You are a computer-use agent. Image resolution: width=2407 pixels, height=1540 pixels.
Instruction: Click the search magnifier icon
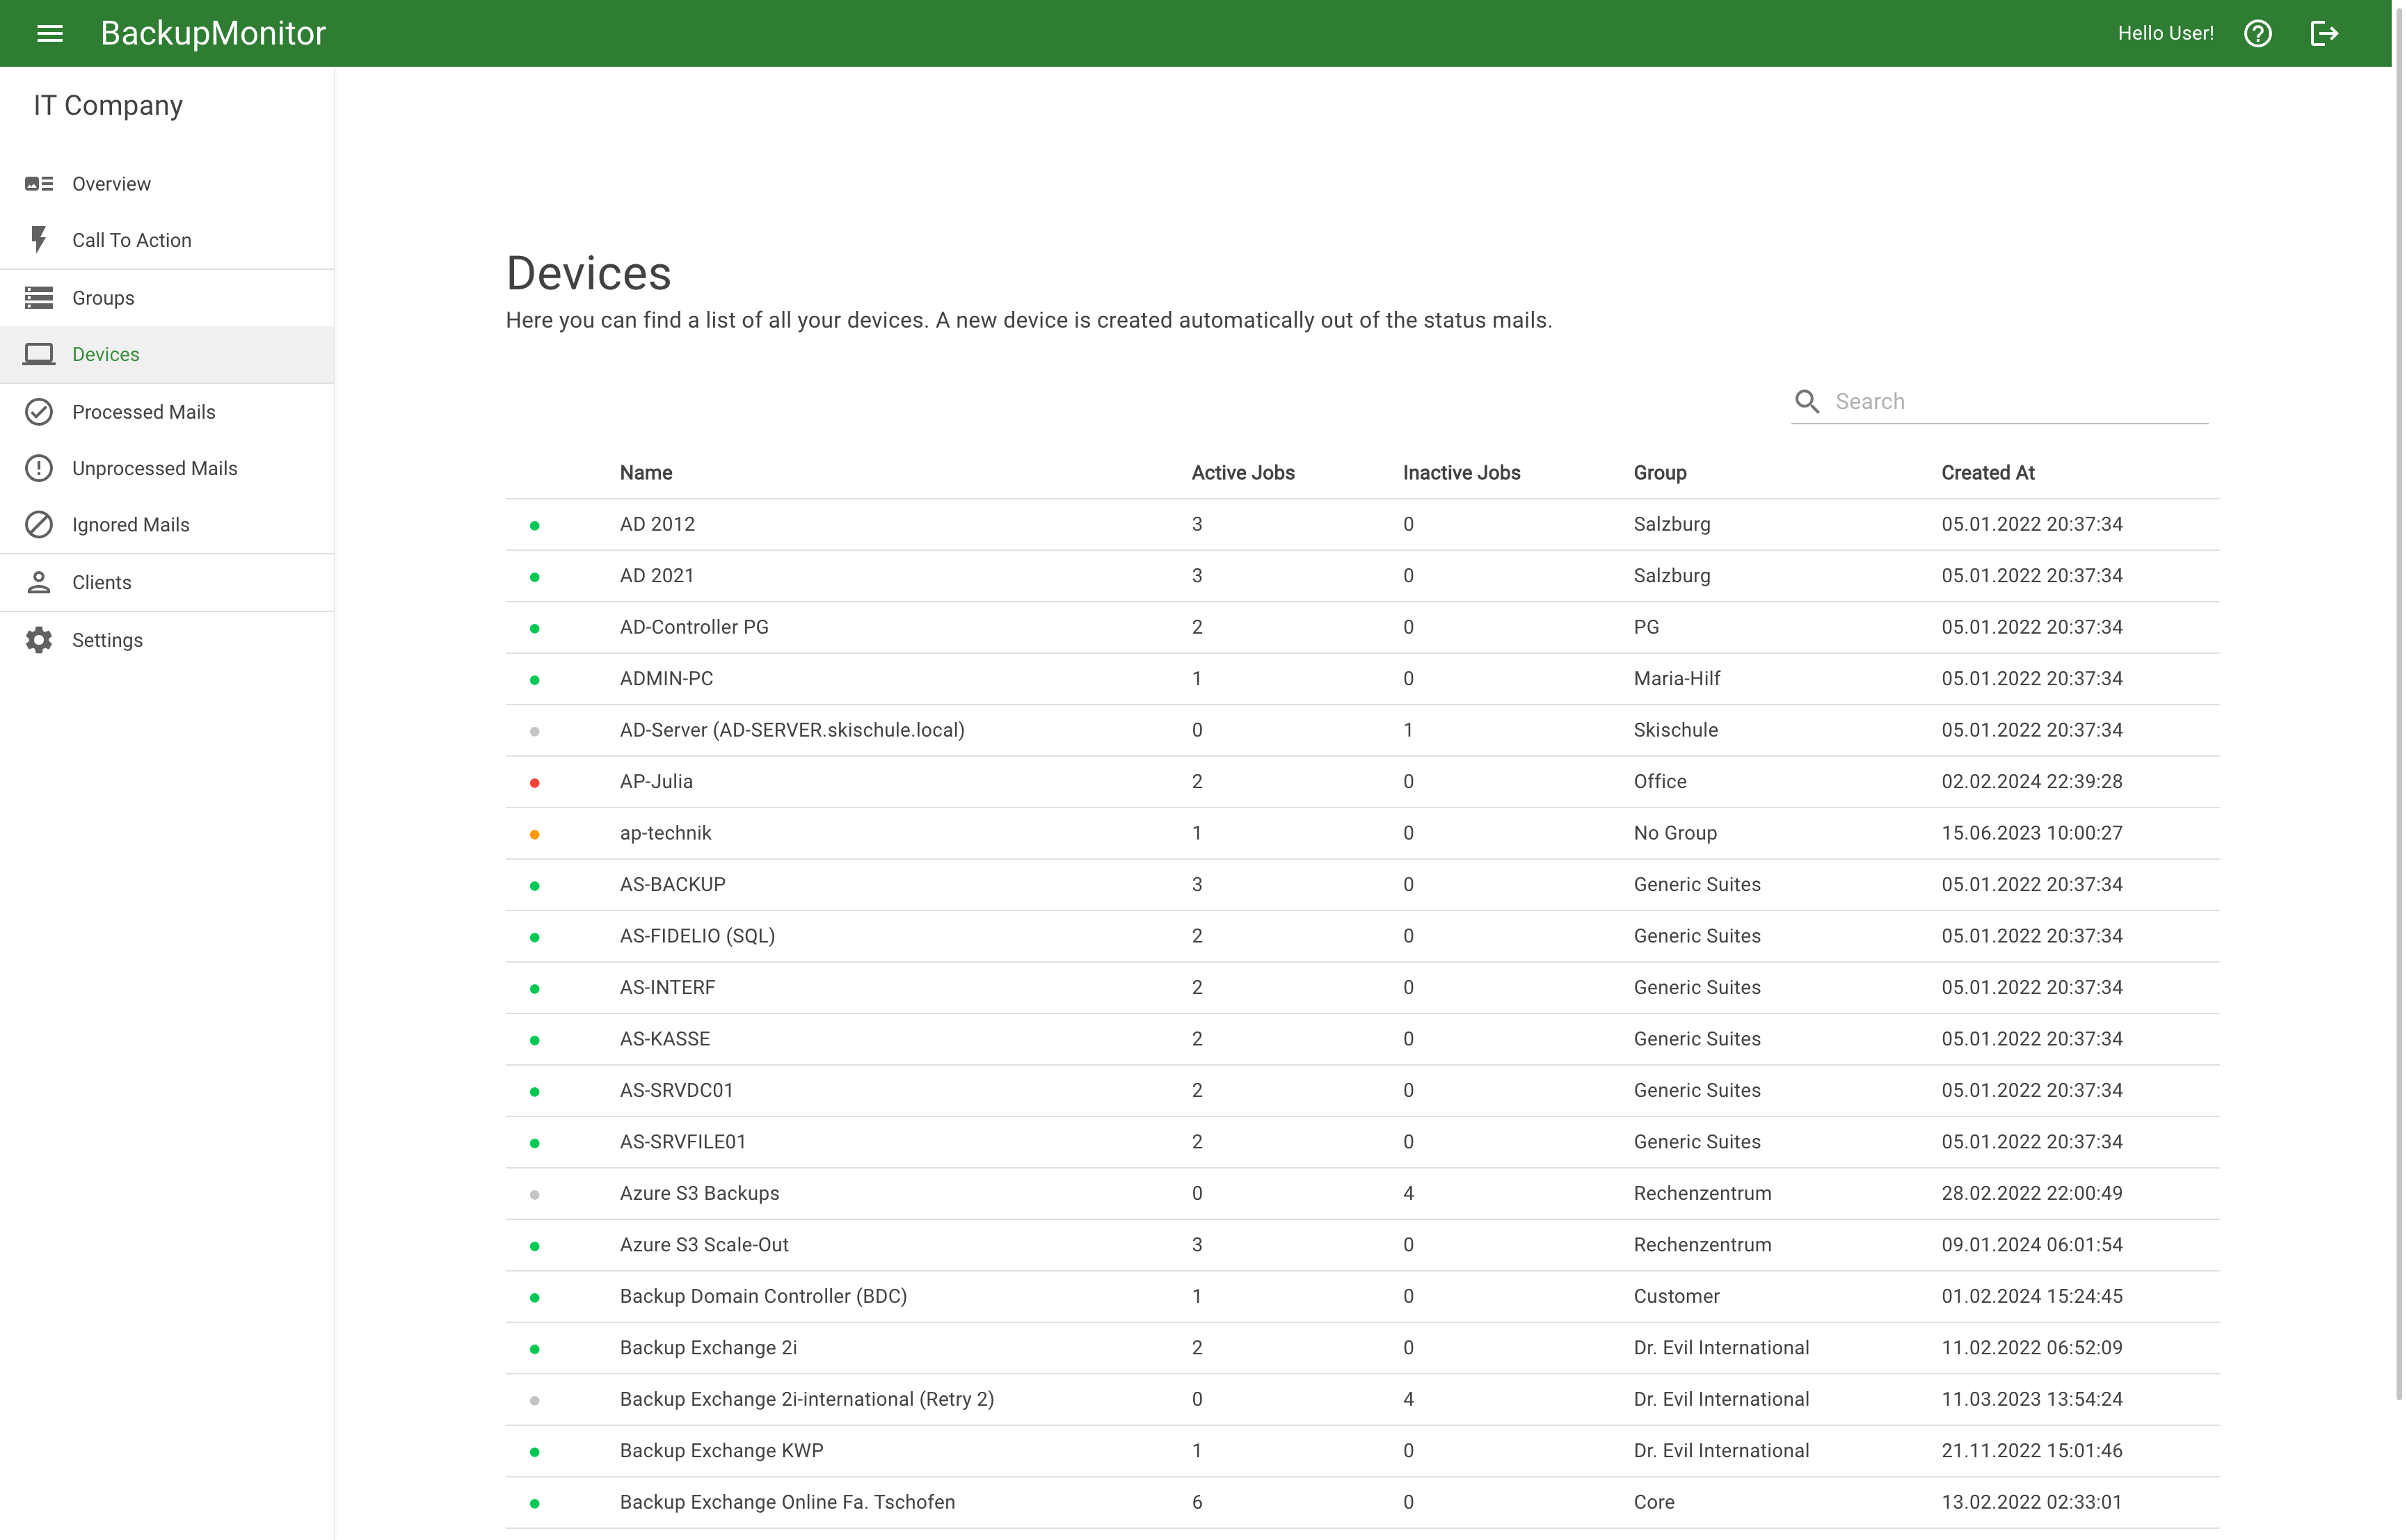coord(1806,402)
